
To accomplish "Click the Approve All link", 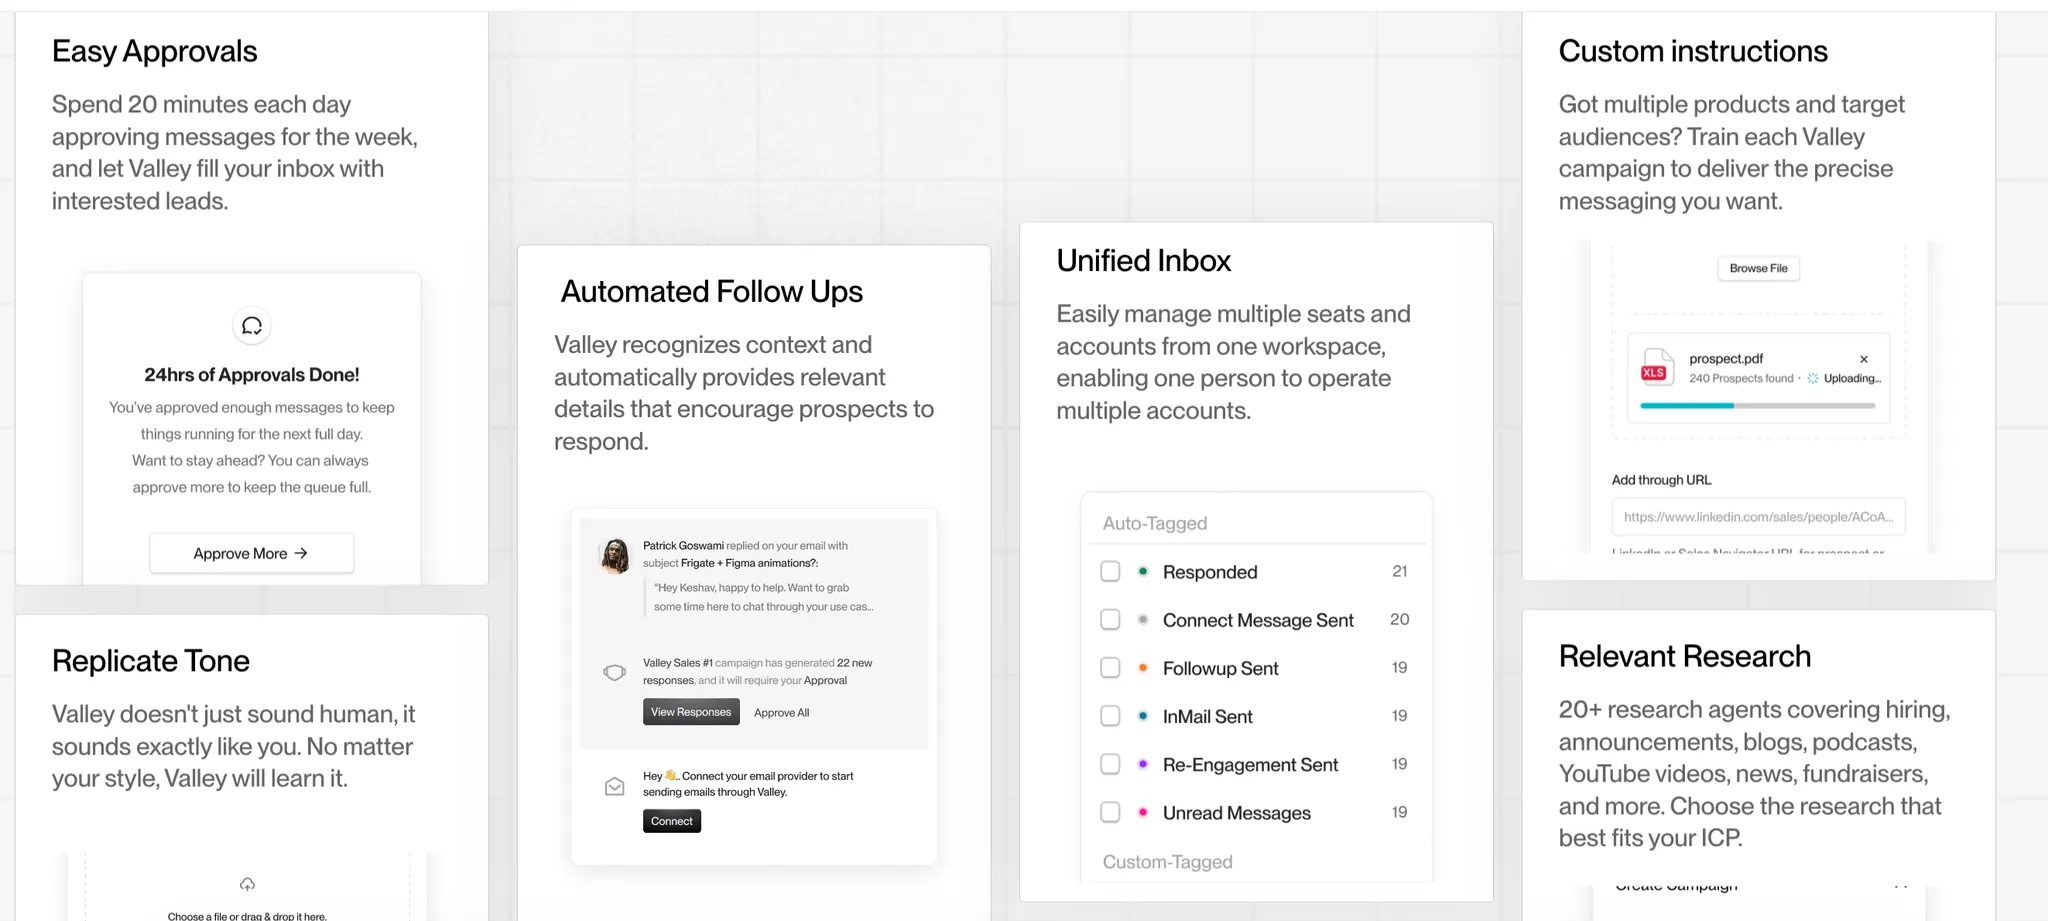I will (782, 713).
